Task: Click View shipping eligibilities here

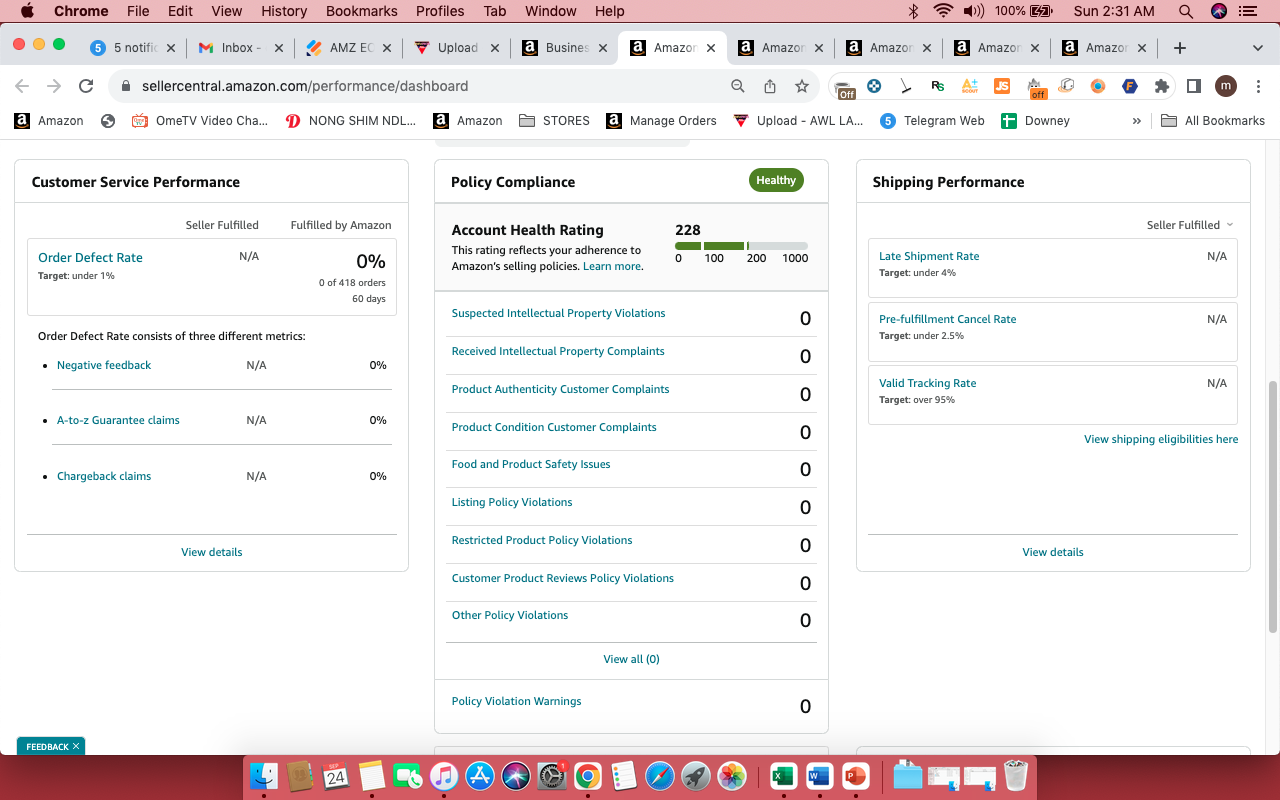Action: [x=1161, y=439]
